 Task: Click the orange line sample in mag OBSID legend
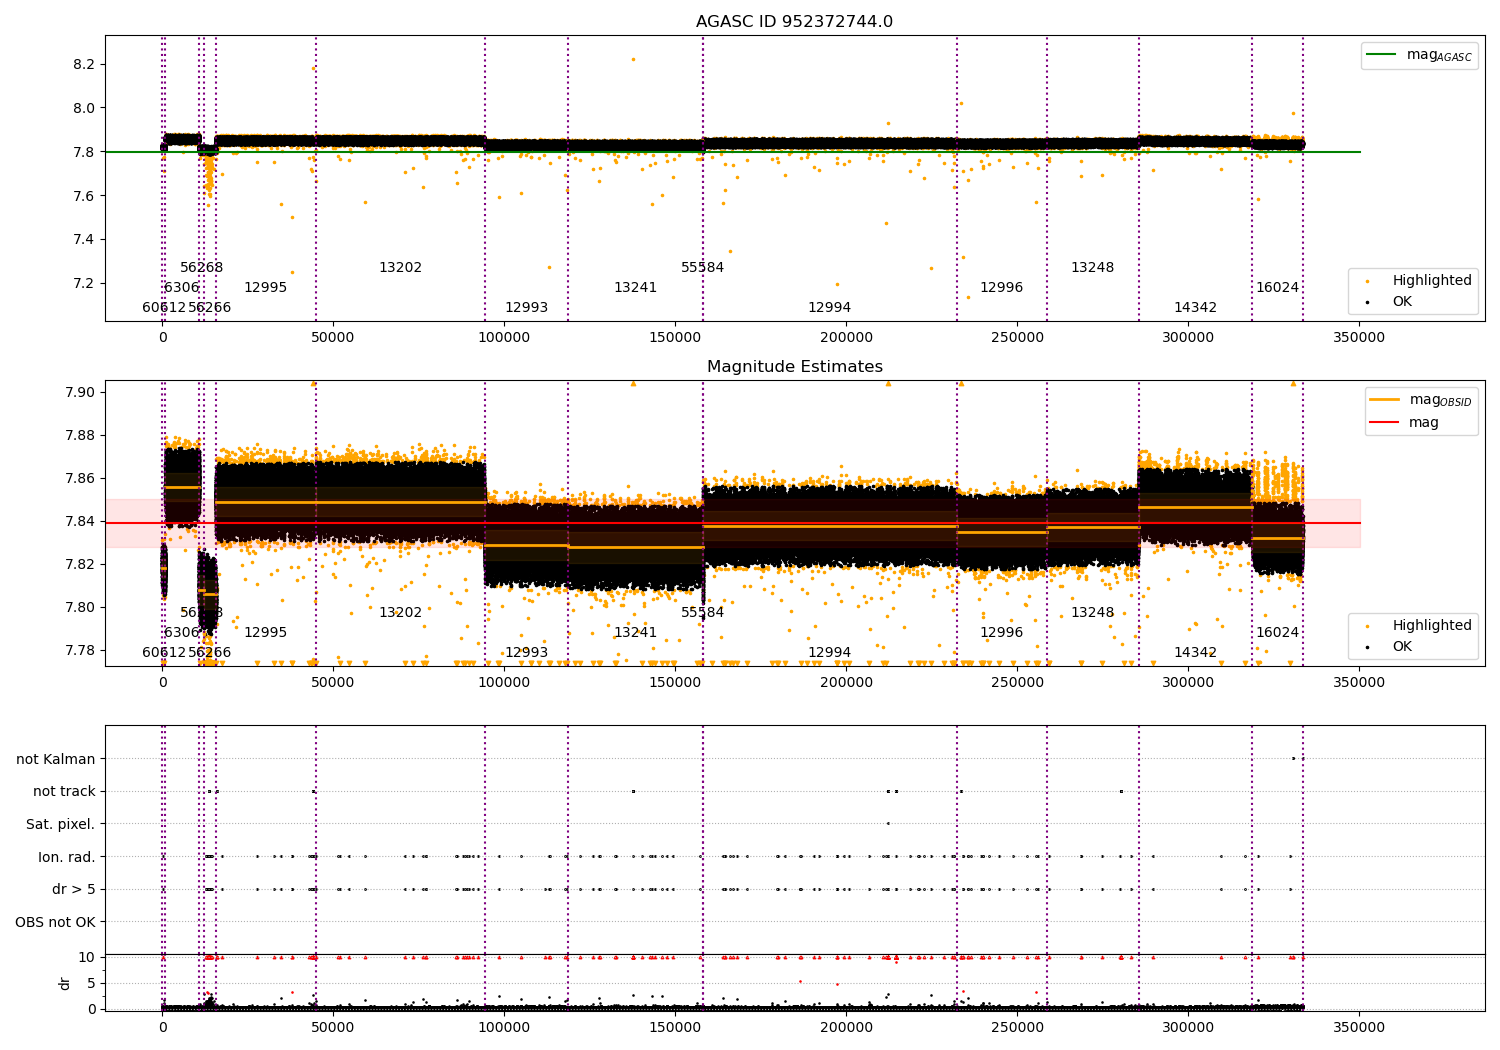(x=1385, y=400)
